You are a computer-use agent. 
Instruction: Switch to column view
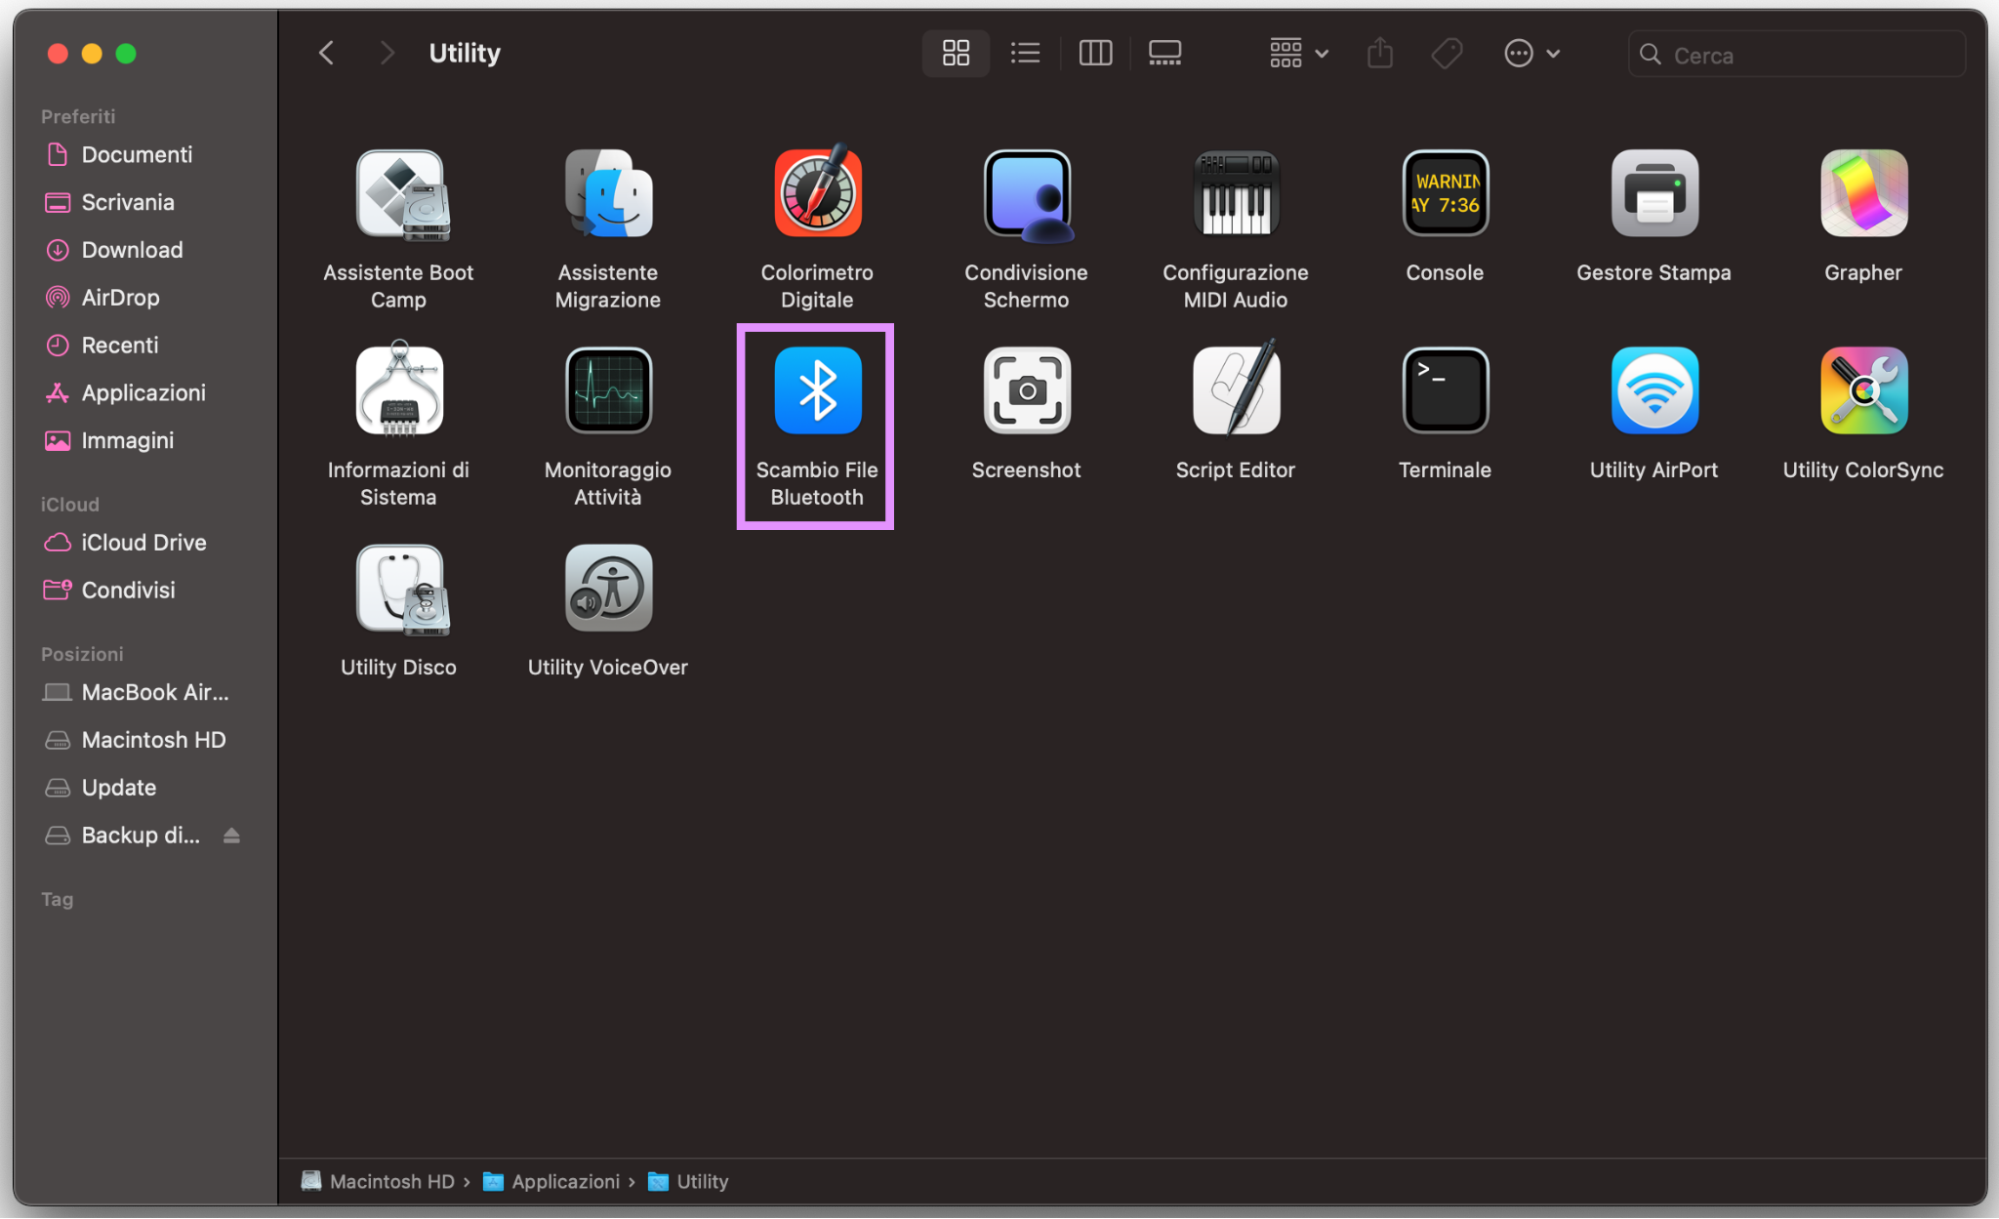tap(1095, 52)
